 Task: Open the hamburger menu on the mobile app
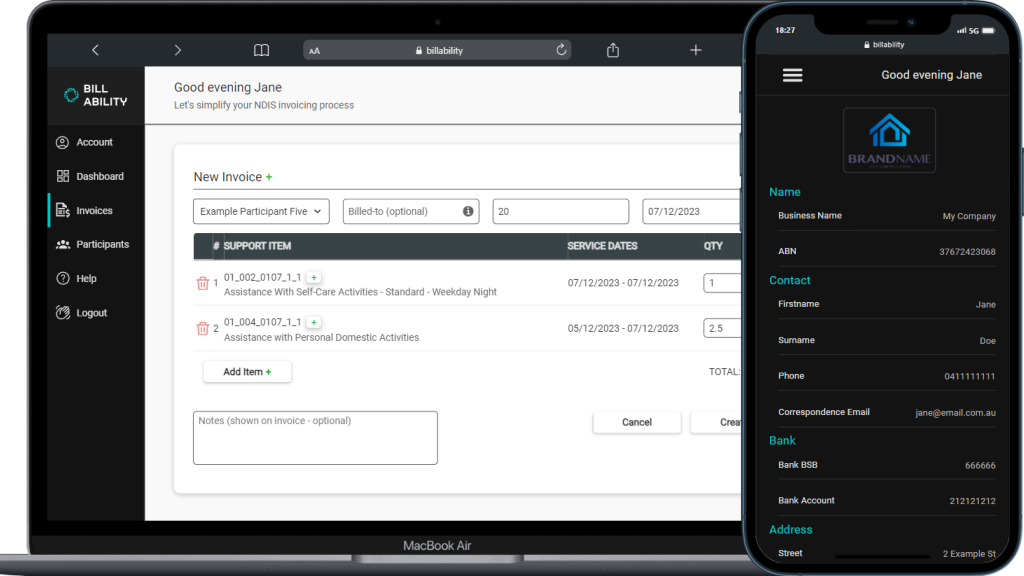pos(793,75)
